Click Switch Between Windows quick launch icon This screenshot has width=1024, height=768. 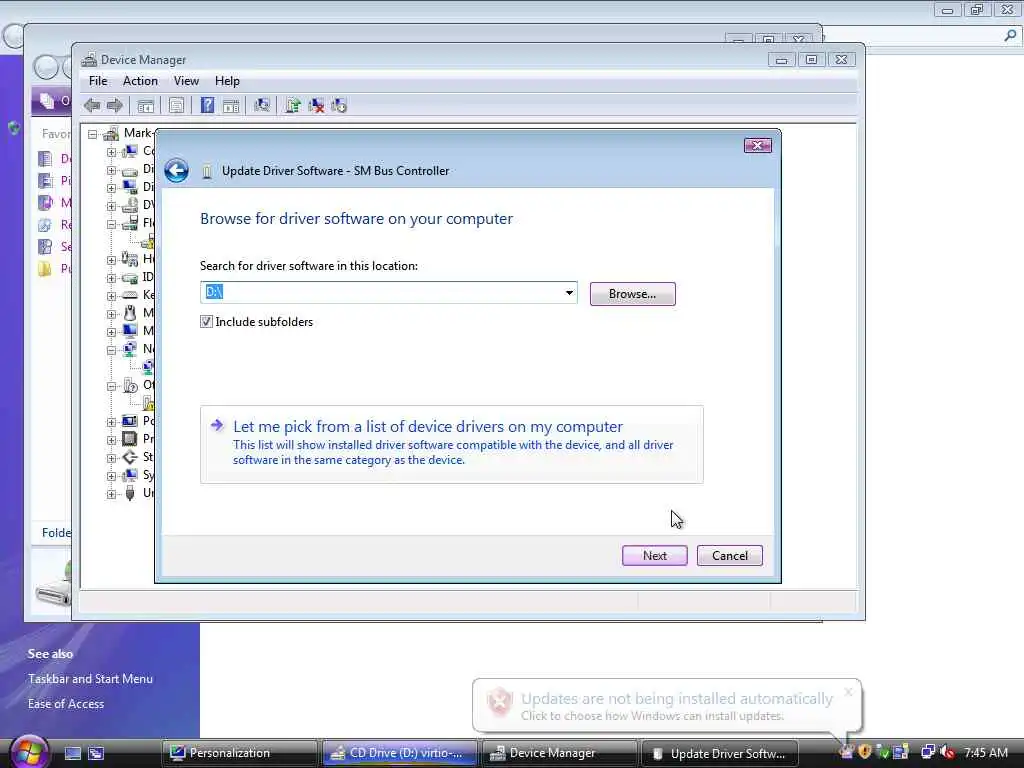point(96,753)
